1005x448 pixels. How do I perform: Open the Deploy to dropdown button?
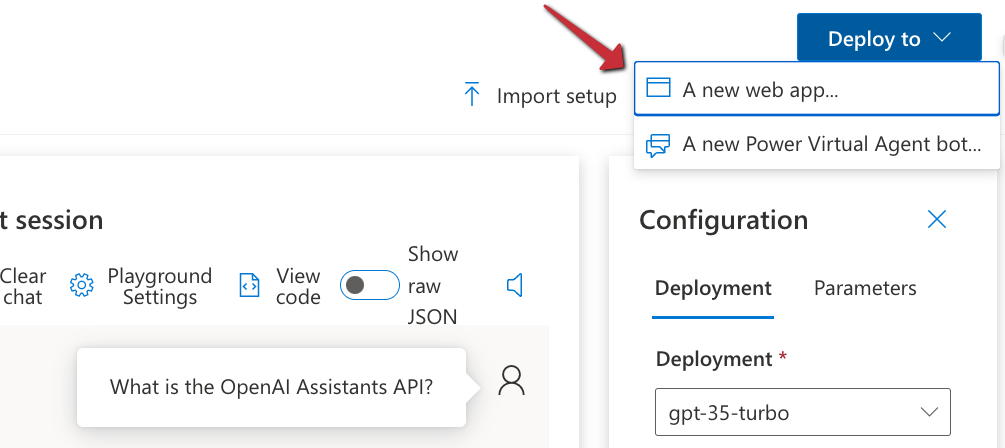(888, 39)
